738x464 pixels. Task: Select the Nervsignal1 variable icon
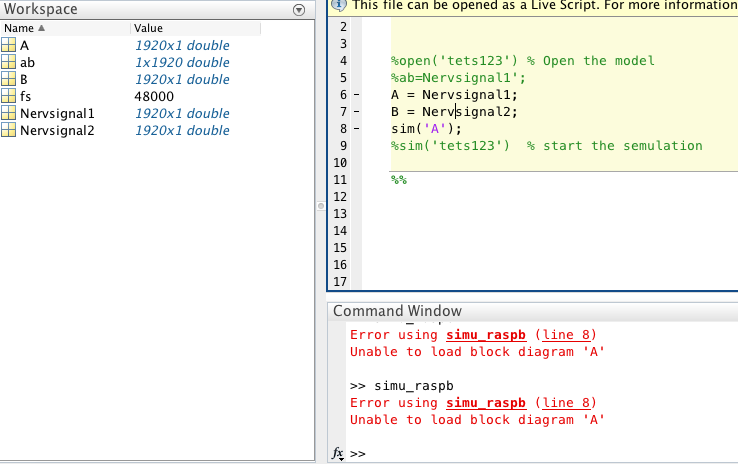(9, 114)
